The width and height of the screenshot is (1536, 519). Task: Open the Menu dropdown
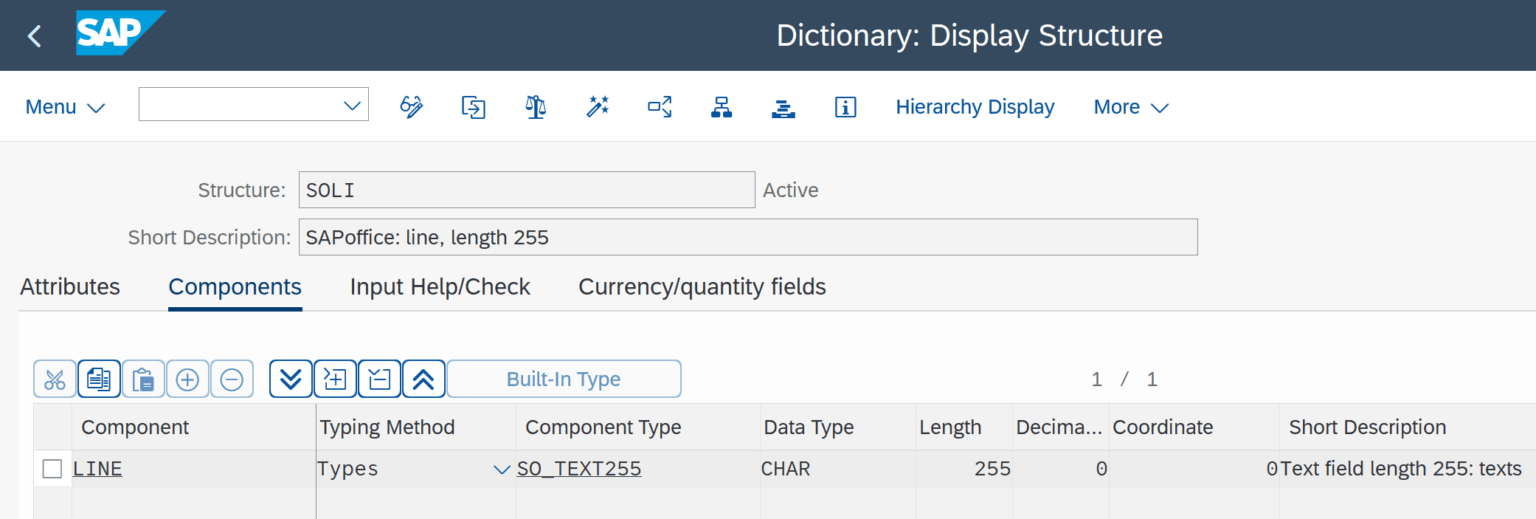pos(65,107)
